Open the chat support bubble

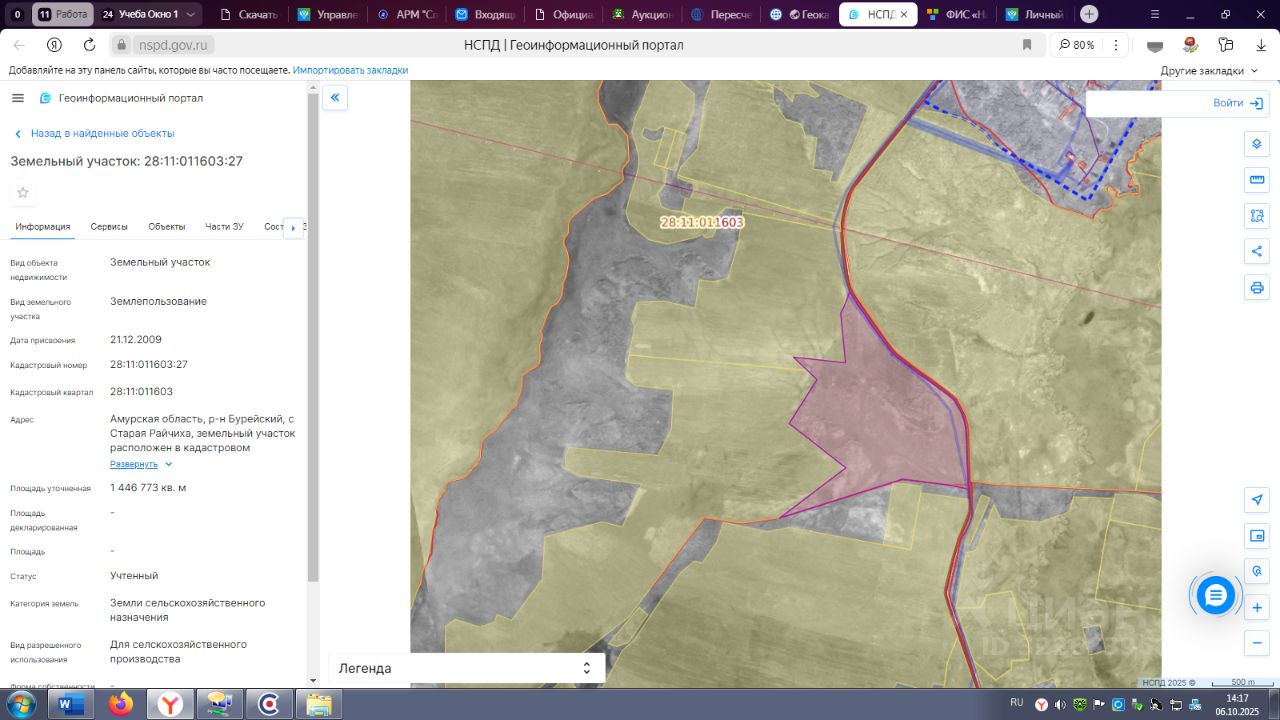(x=1216, y=596)
